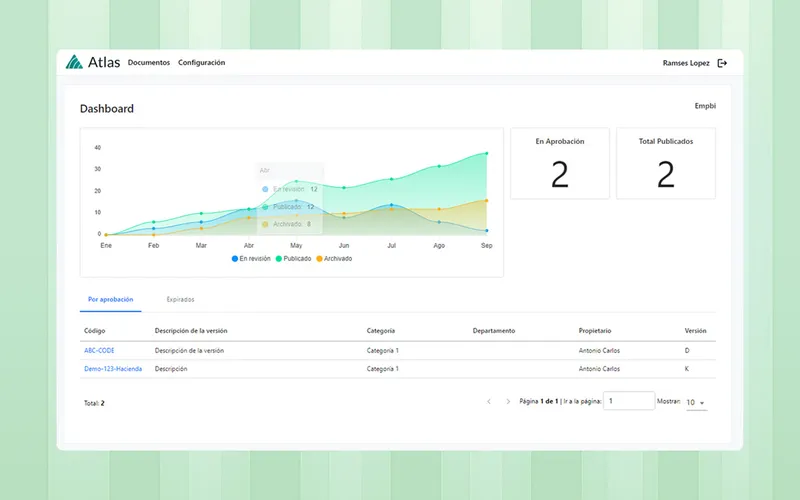Open the Documentos menu
The image size is (800, 500).
click(x=148, y=62)
